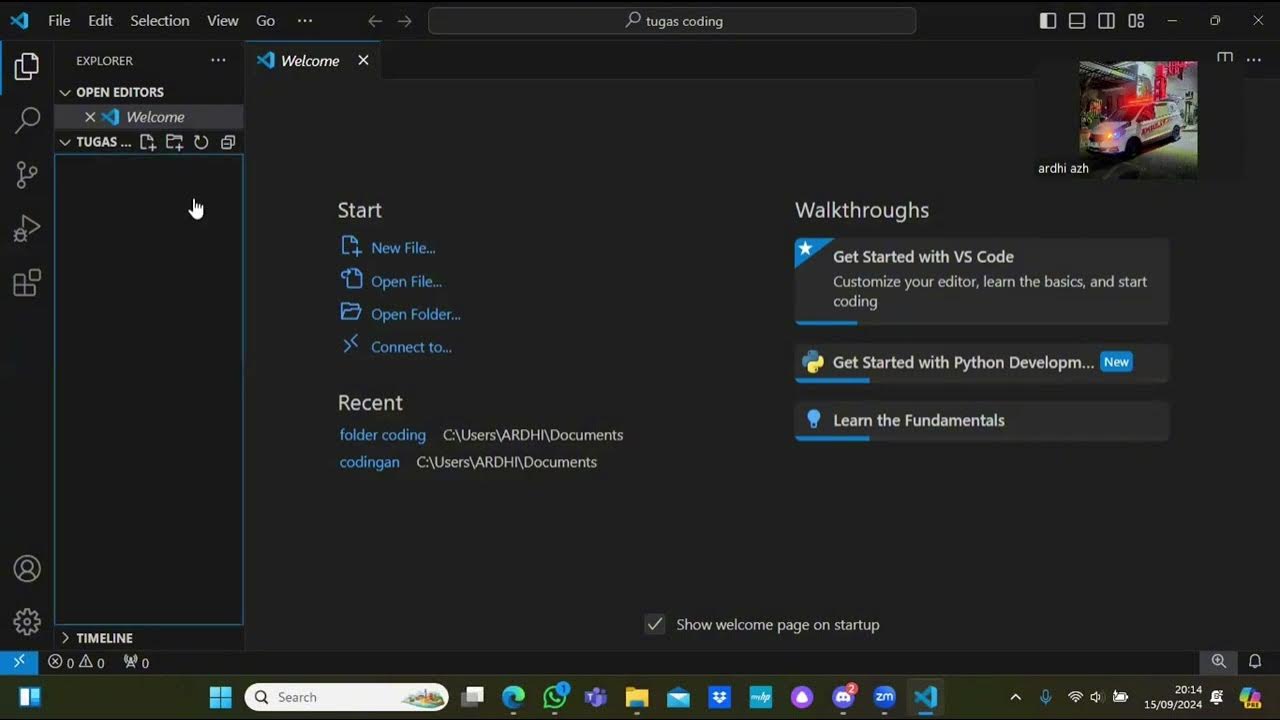Open the File menu
The image size is (1280, 720).
59,20
